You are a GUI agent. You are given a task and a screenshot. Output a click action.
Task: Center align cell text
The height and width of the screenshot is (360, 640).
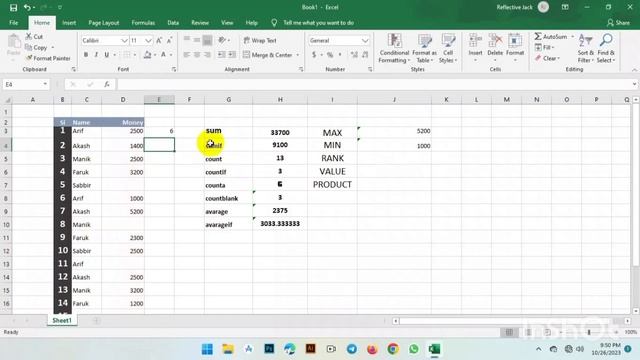197,55
